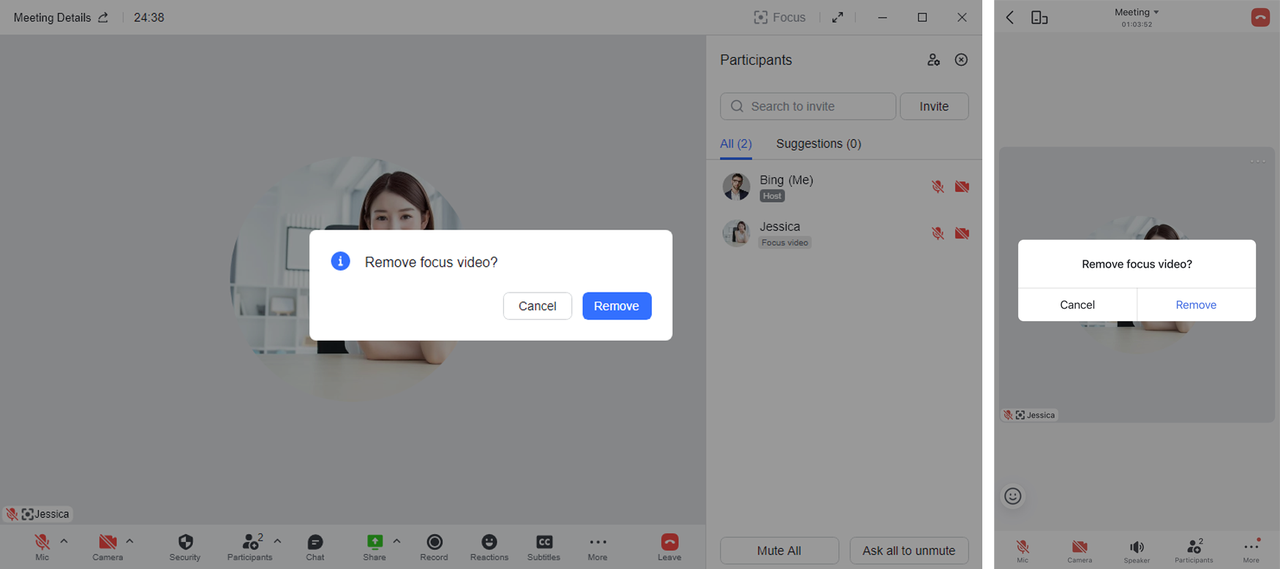Toggle Bing's camera in the participants list
The width and height of the screenshot is (1280, 569).
click(x=962, y=187)
